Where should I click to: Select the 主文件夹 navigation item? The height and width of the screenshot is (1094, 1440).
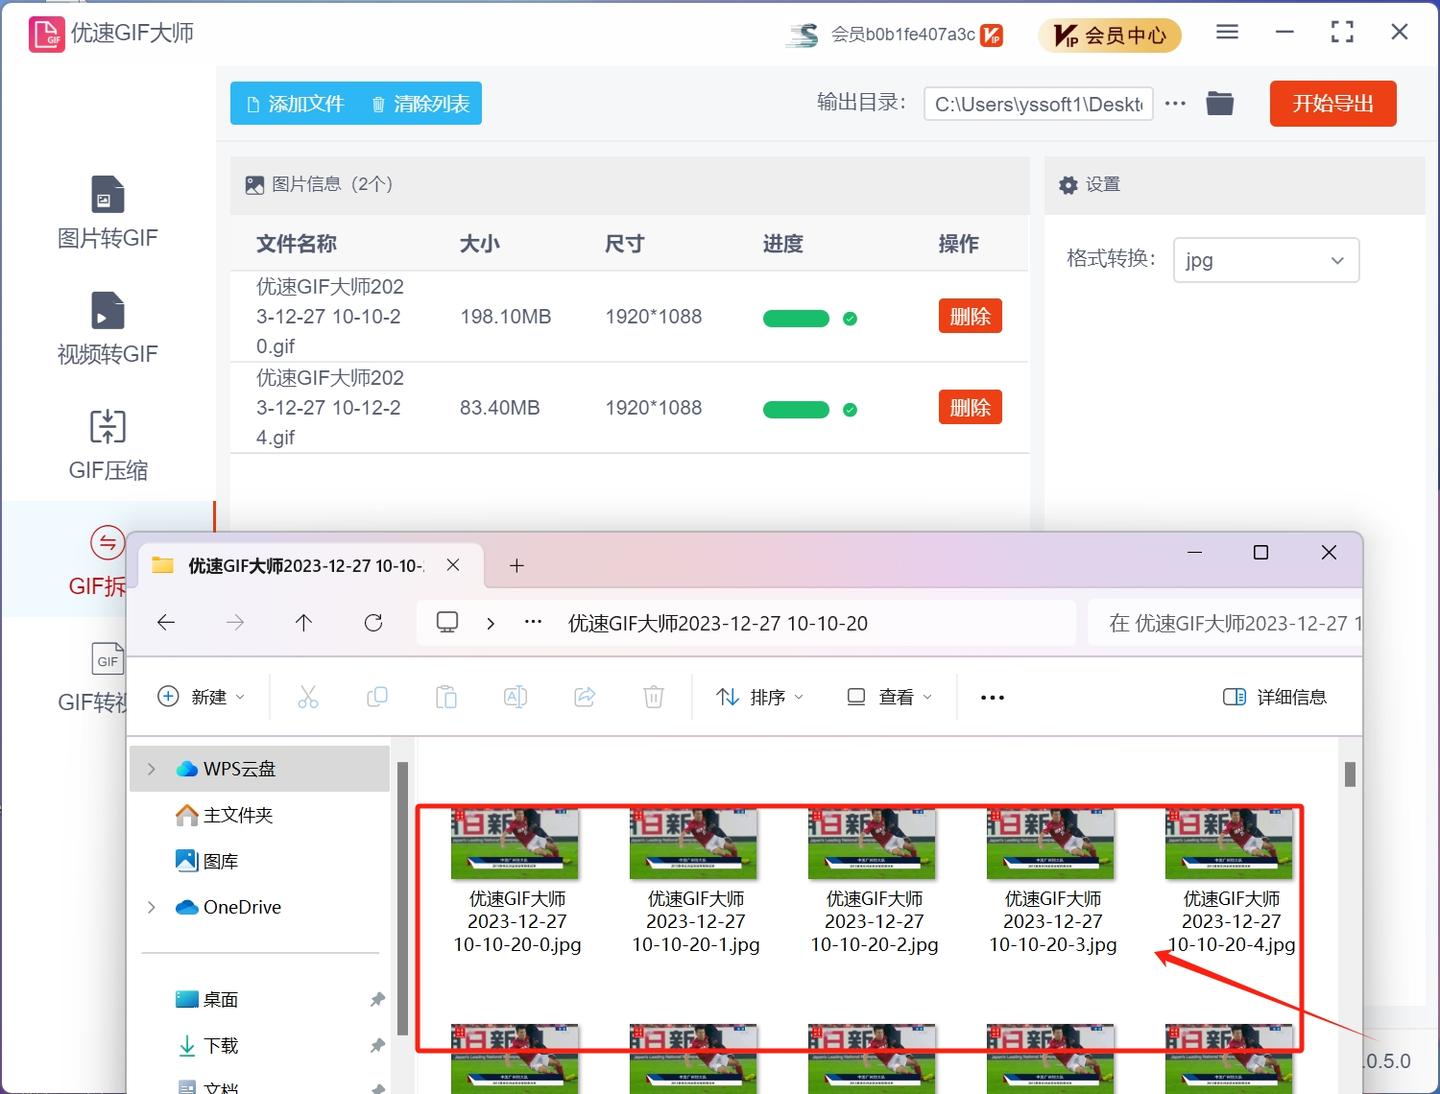[x=223, y=815]
